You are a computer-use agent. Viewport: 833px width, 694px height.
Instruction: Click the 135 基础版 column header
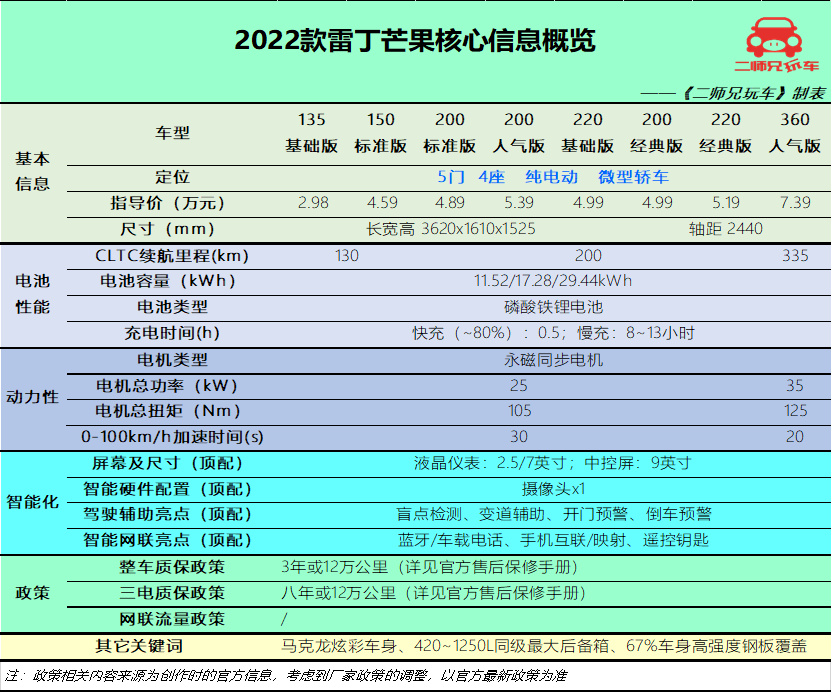[x=312, y=132]
